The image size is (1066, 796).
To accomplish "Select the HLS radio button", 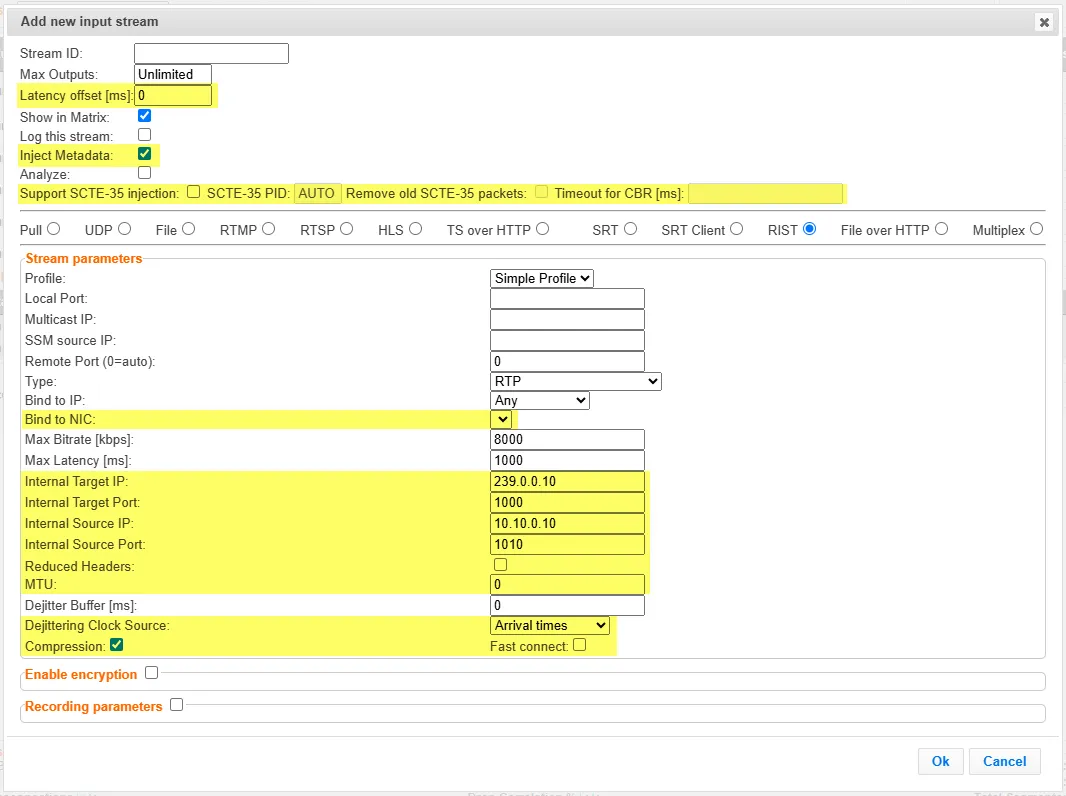I will [x=415, y=229].
